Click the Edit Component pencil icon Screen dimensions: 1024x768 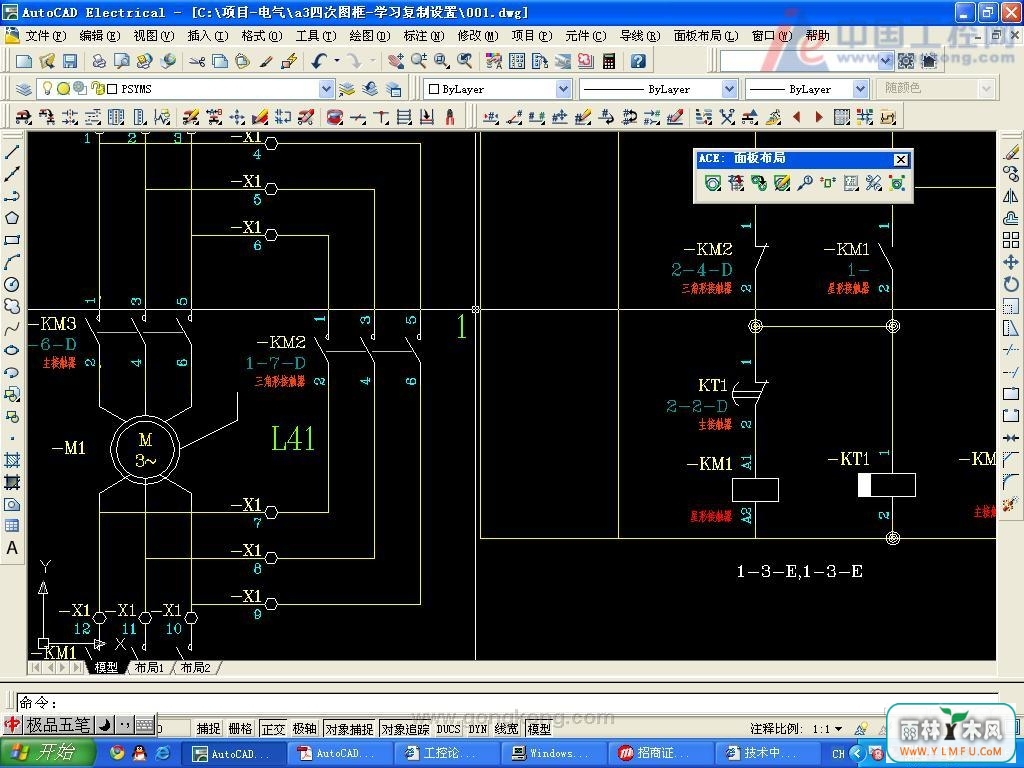[x=191, y=117]
